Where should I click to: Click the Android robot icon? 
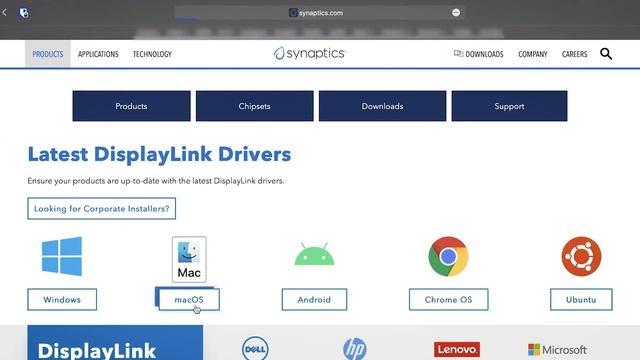coord(314,254)
